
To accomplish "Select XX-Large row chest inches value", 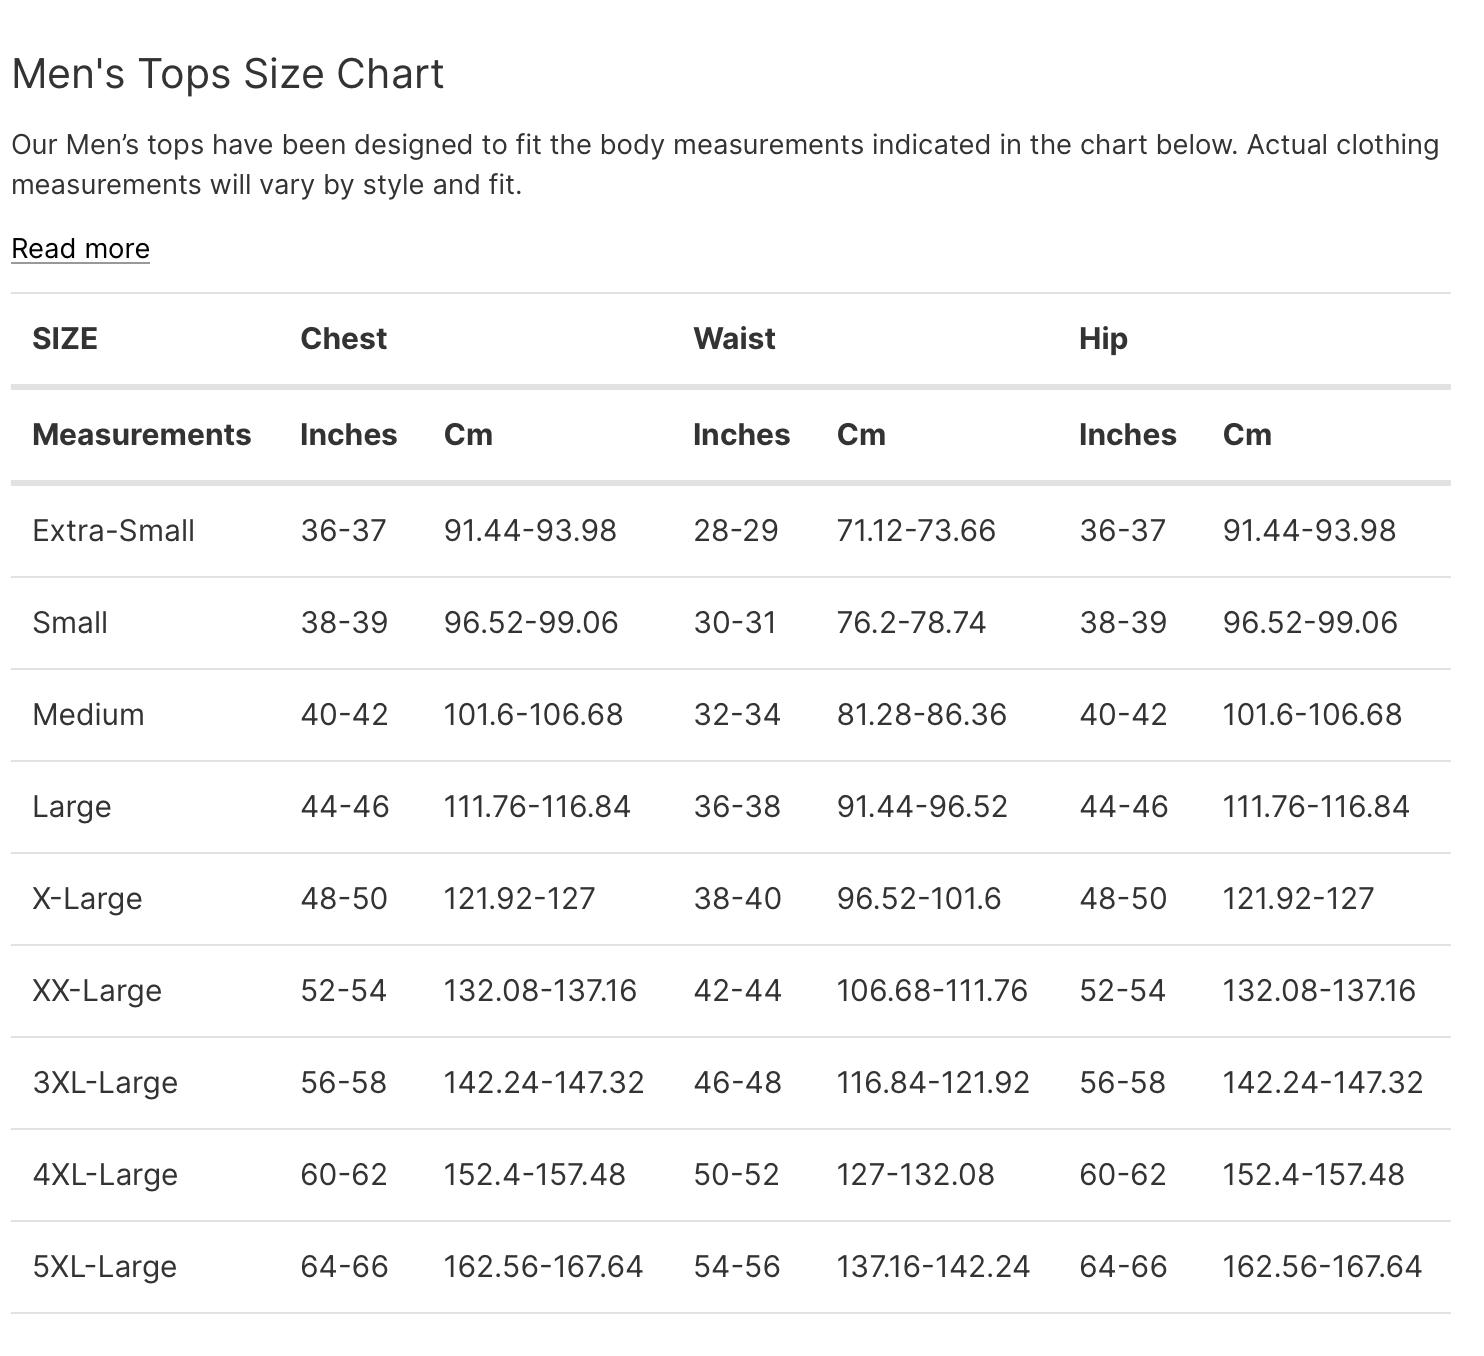I will point(343,991).
